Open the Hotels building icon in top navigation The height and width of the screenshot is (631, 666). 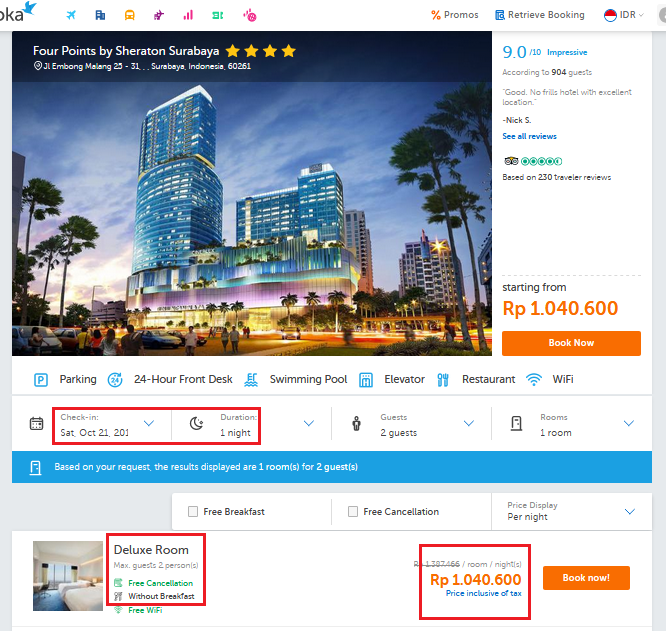click(x=100, y=15)
